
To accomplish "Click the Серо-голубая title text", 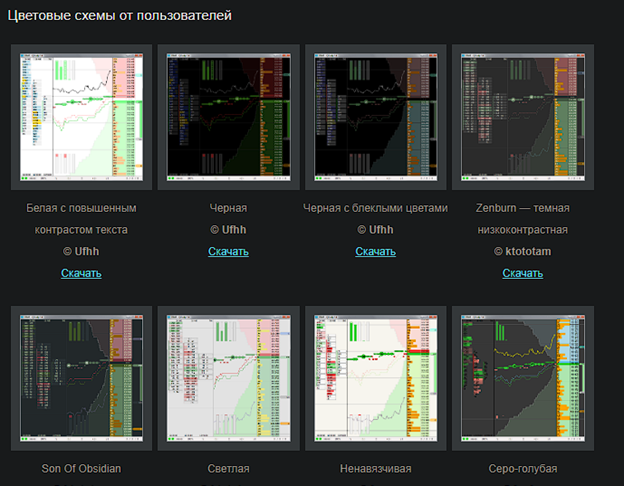I will pyautogui.click(x=523, y=469).
